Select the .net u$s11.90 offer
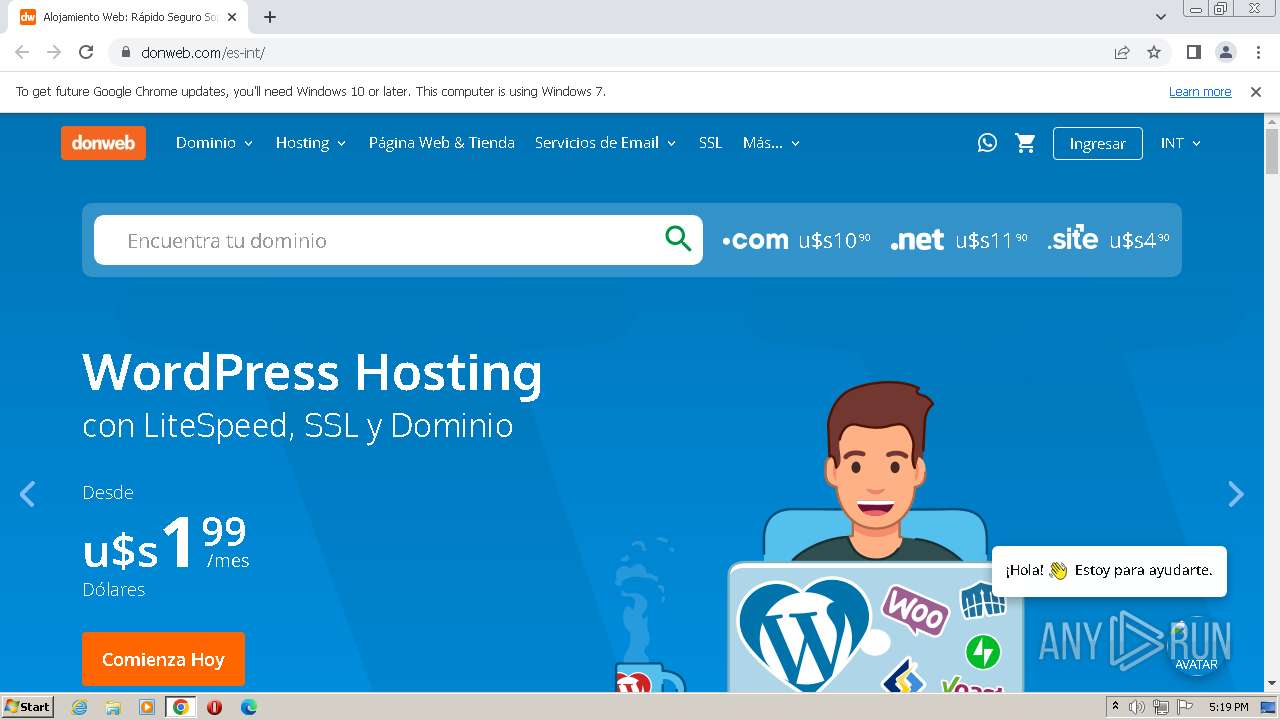The width and height of the screenshot is (1280, 720). [959, 240]
